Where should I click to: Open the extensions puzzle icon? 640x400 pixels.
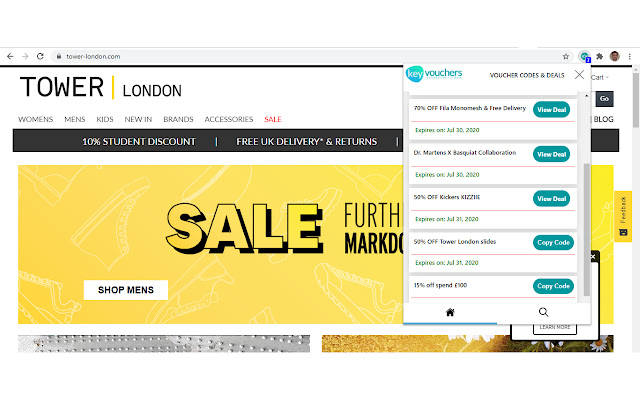pos(600,56)
